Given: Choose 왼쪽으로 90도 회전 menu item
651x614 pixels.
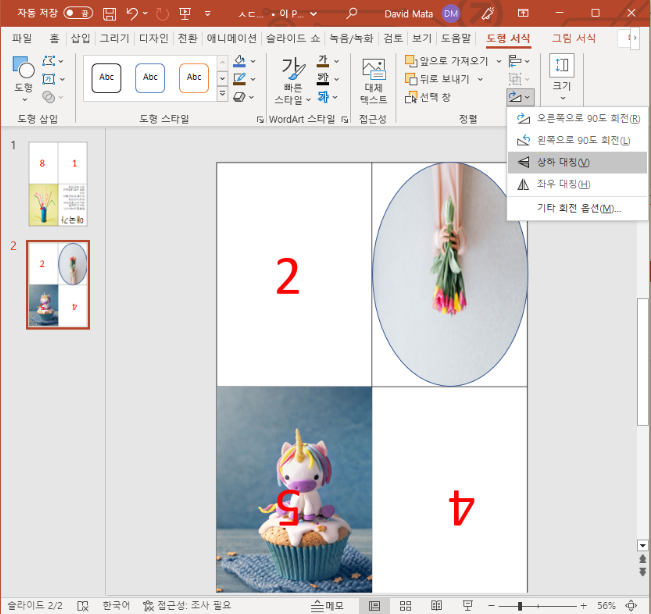Looking at the screenshot, I should pos(577,140).
